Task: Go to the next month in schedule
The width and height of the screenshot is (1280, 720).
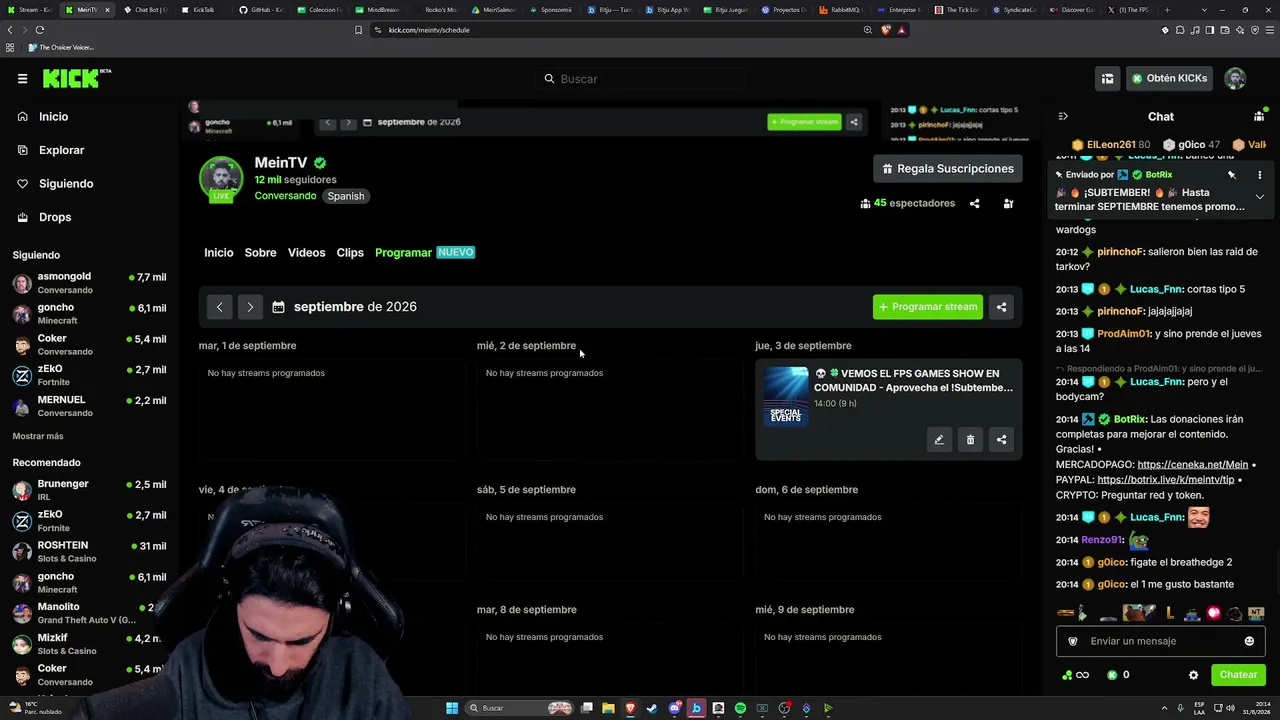Action: [250, 307]
